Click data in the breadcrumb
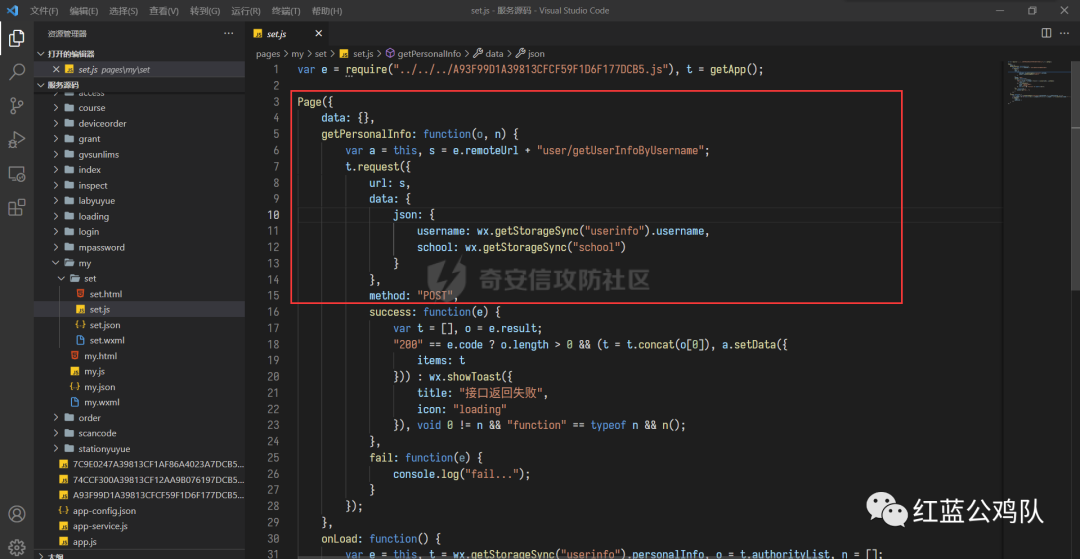1080x559 pixels. coord(495,53)
